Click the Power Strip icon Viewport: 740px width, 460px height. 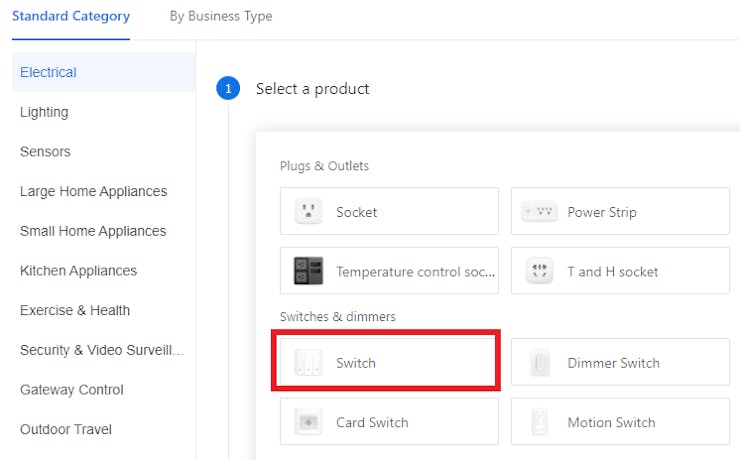click(x=539, y=212)
